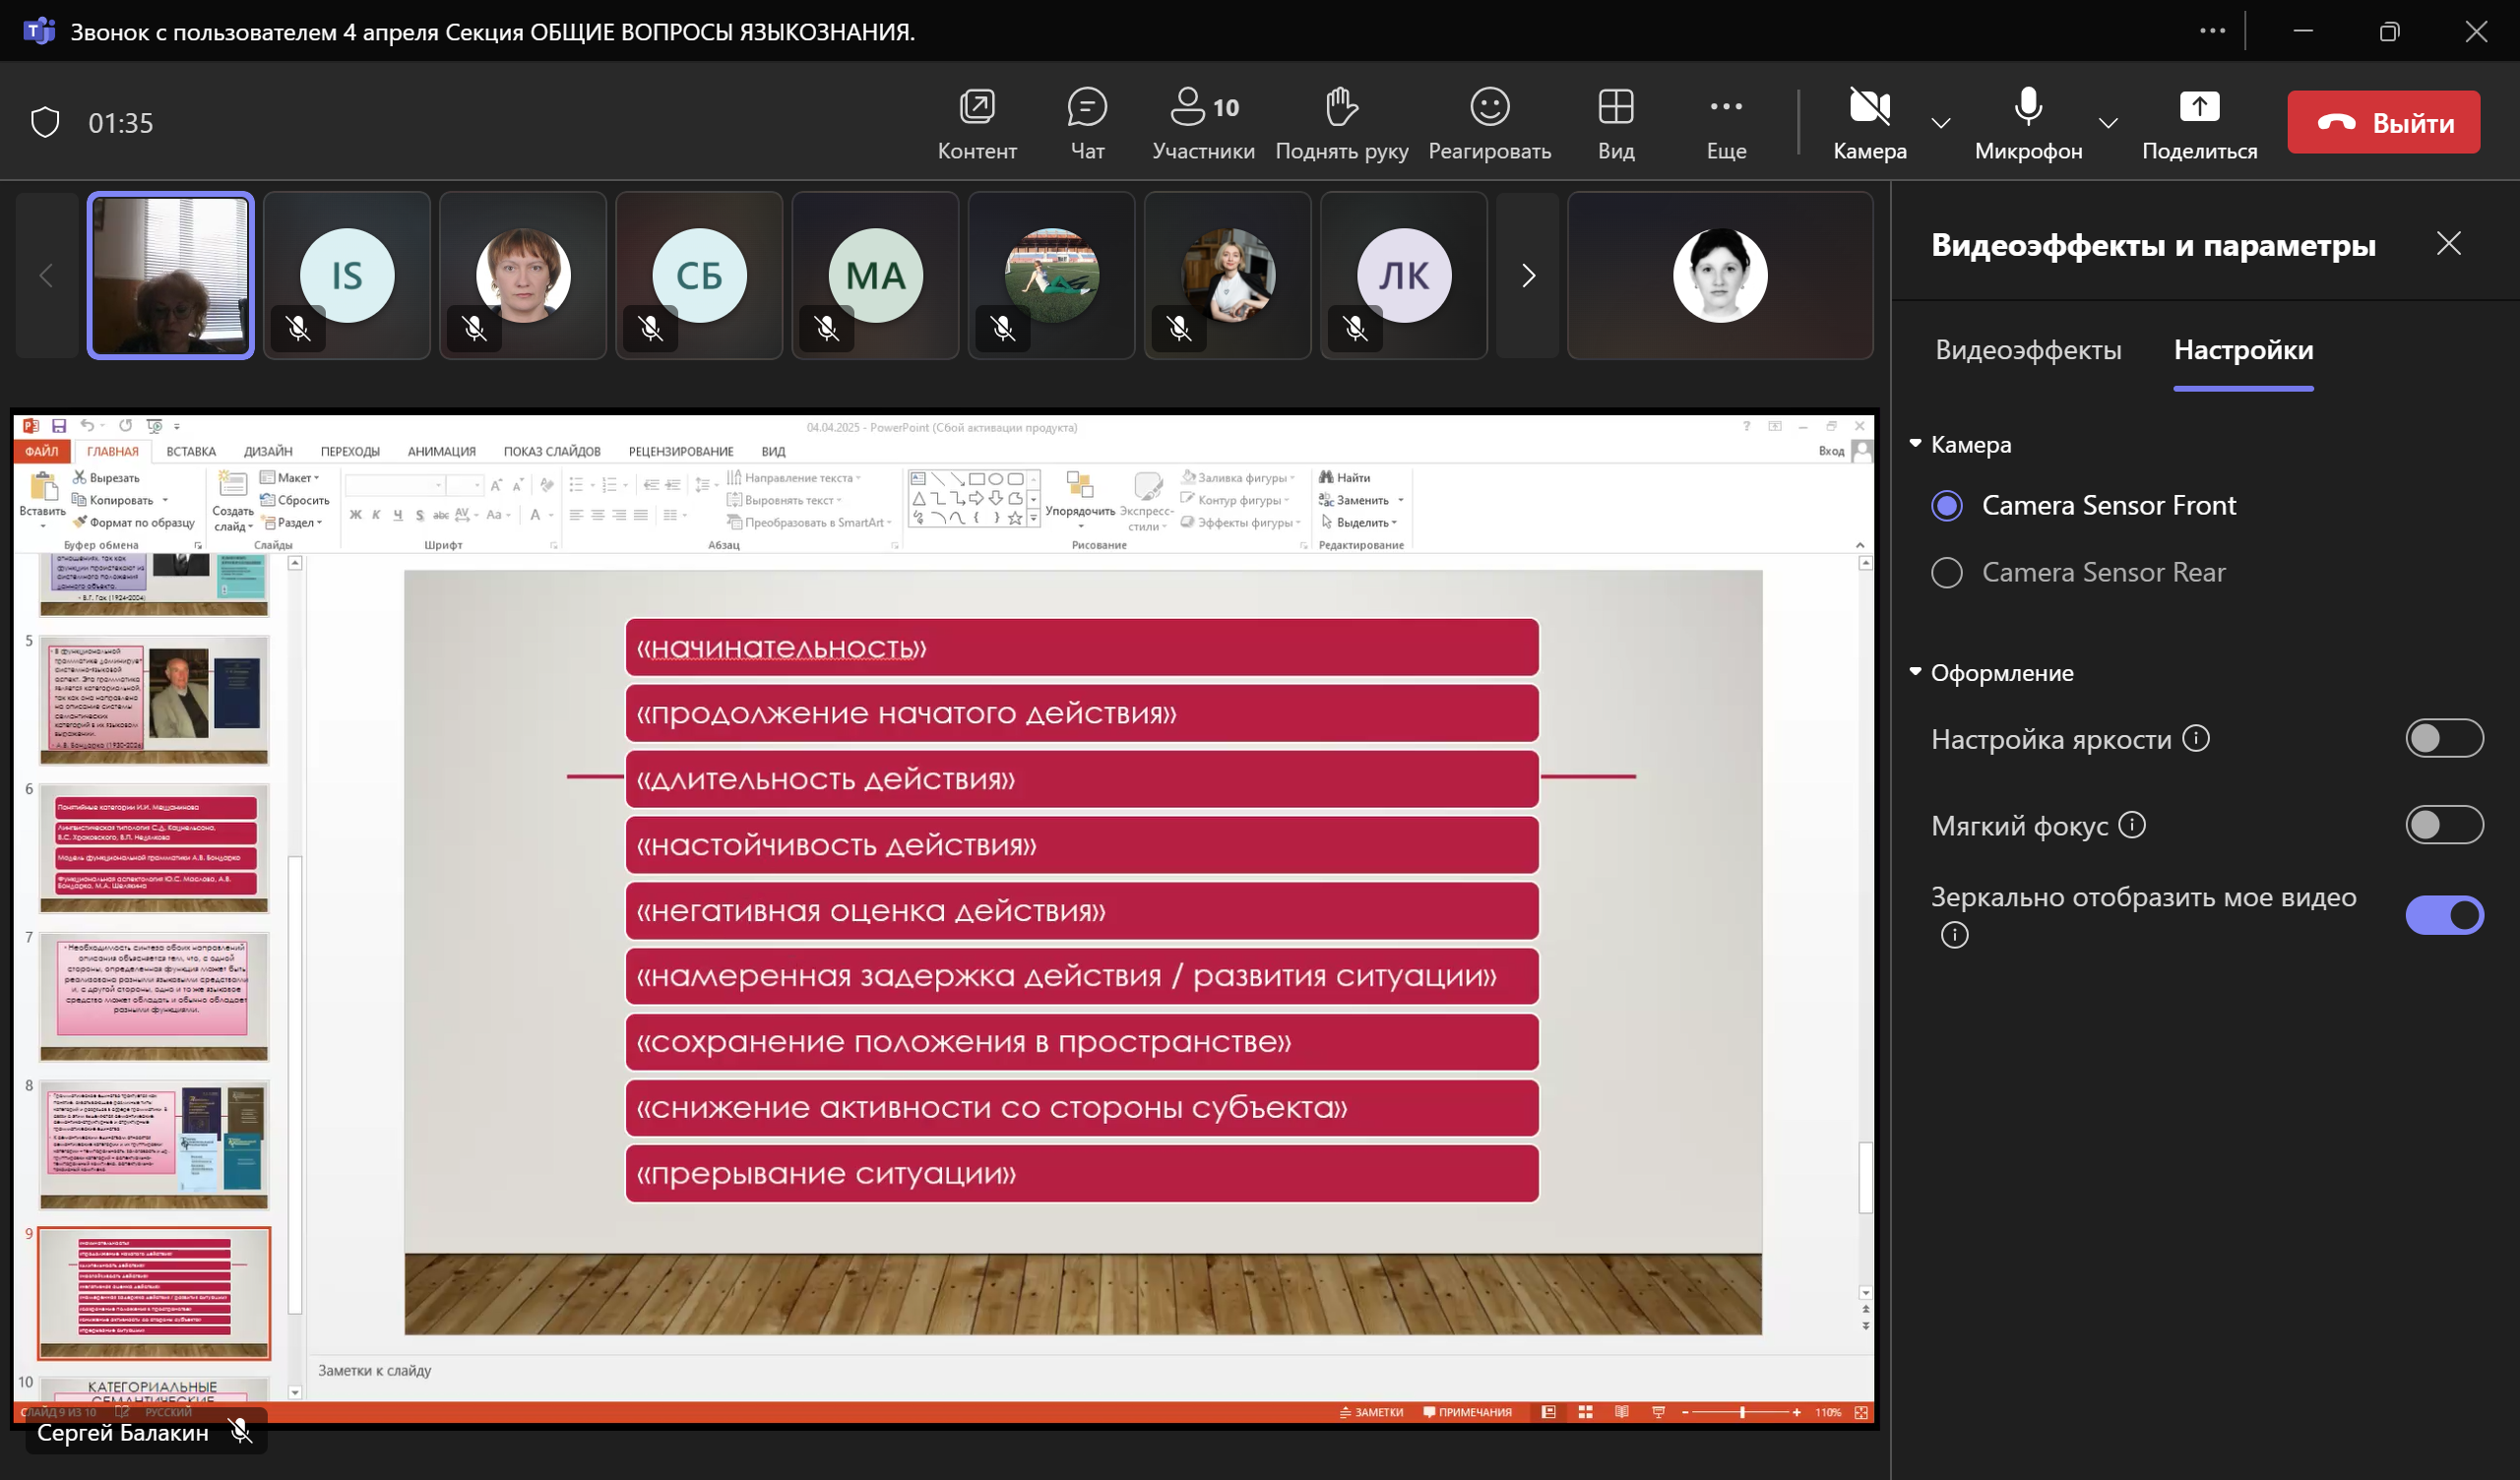2520x1480 pixels.
Task: Enable the Настройка яркости toggle
Action: [x=2443, y=739]
